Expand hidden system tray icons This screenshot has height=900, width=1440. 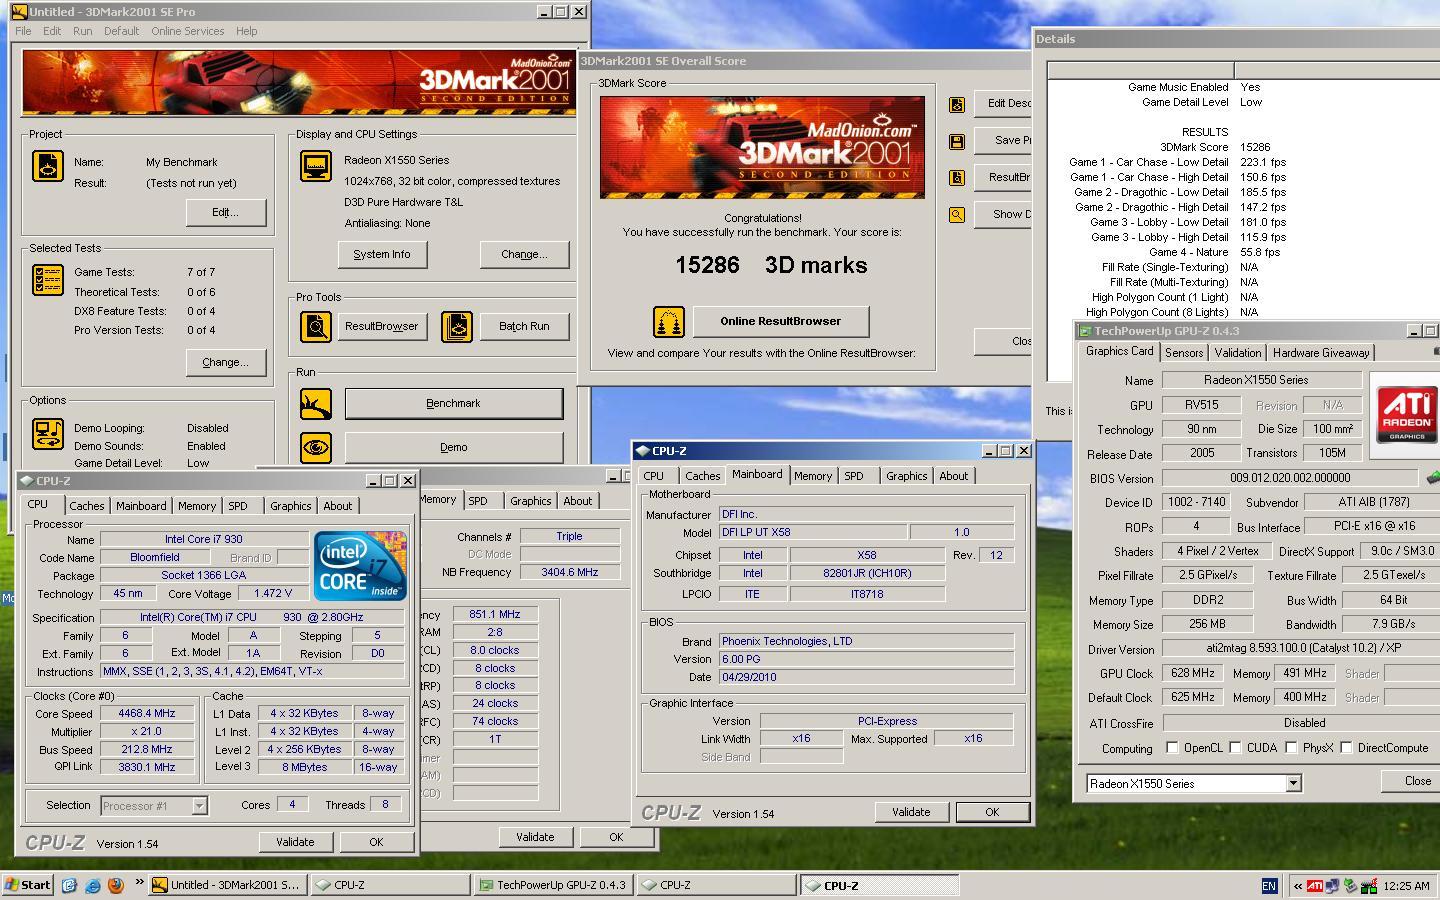pos(1298,886)
